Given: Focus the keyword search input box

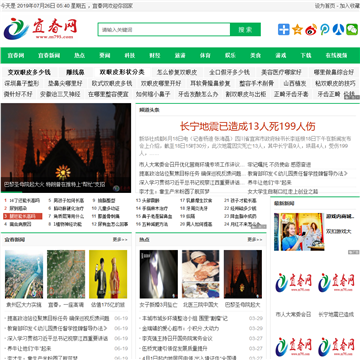Looking at the screenshot, I should [x=164, y=29].
